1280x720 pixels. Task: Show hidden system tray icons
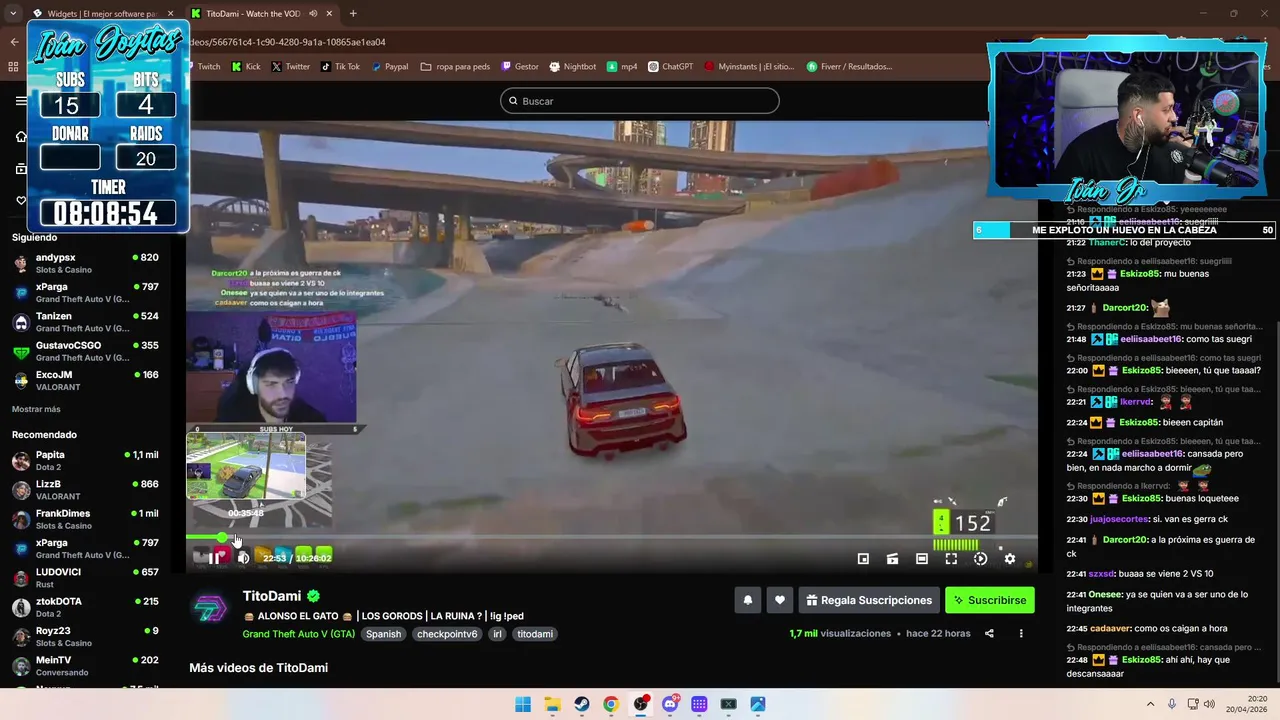[1150, 704]
